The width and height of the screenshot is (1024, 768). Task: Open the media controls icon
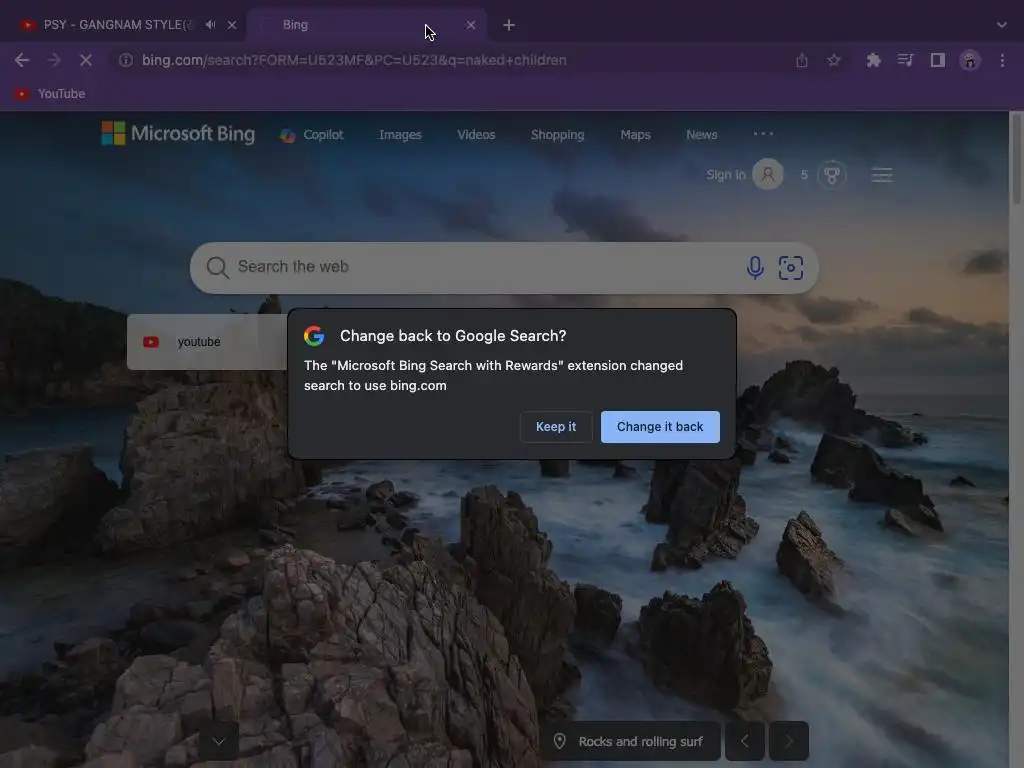(x=905, y=60)
